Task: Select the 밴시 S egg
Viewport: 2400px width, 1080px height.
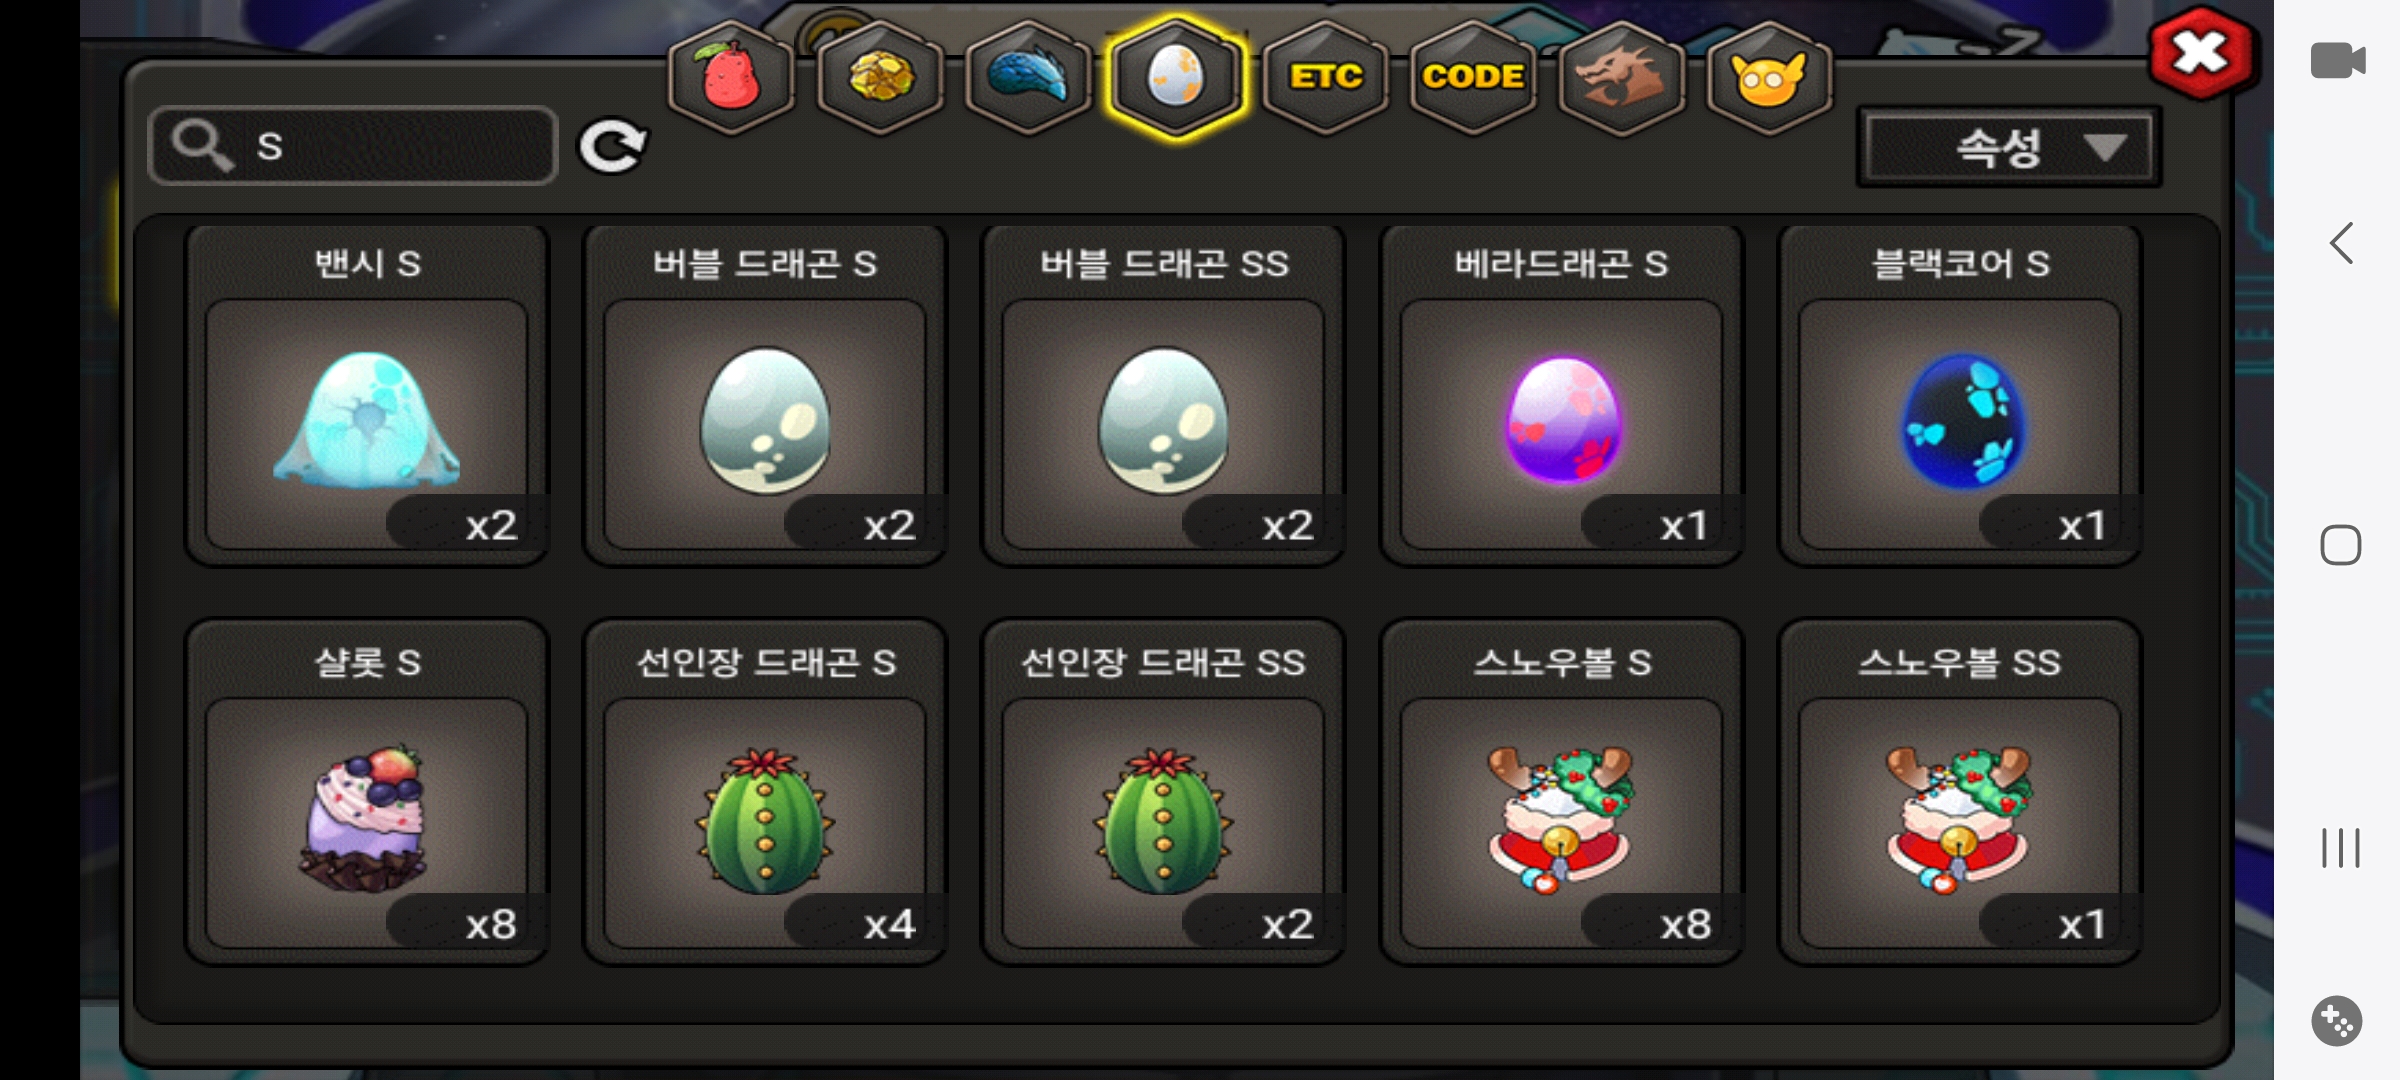Action: pyautogui.click(x=367, y=395)
